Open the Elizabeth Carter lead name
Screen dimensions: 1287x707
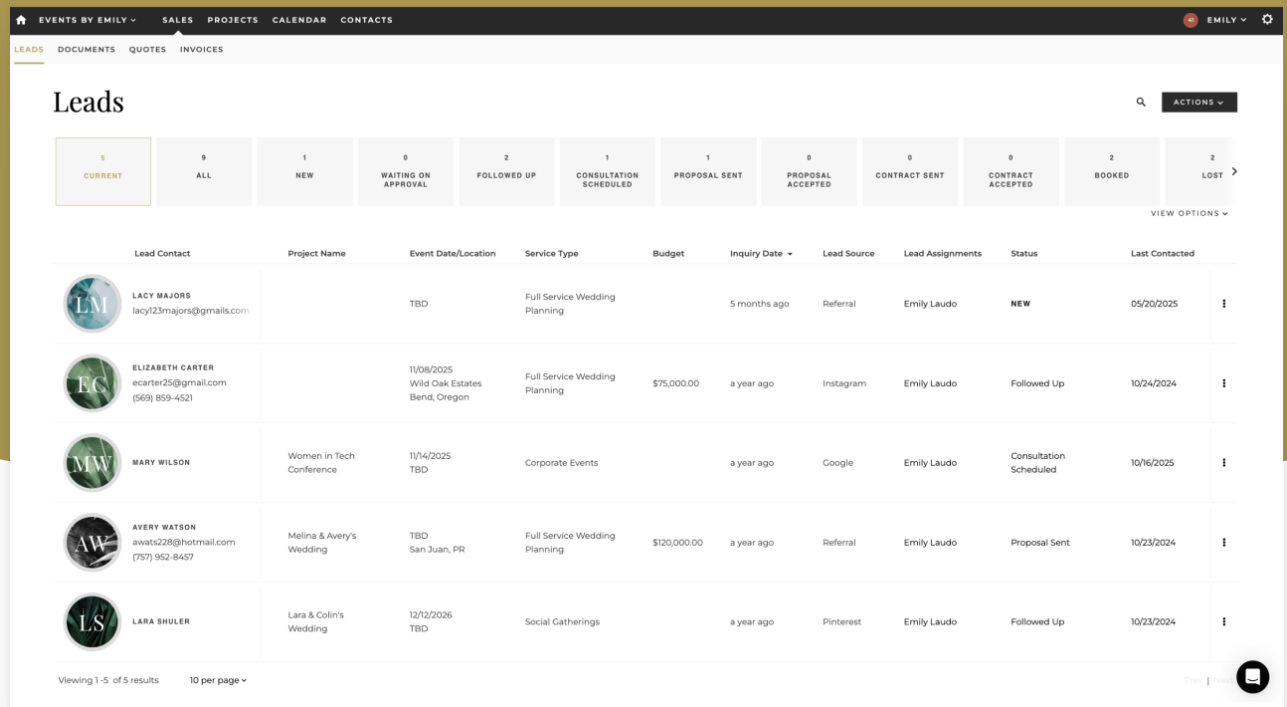click(173, 368)
